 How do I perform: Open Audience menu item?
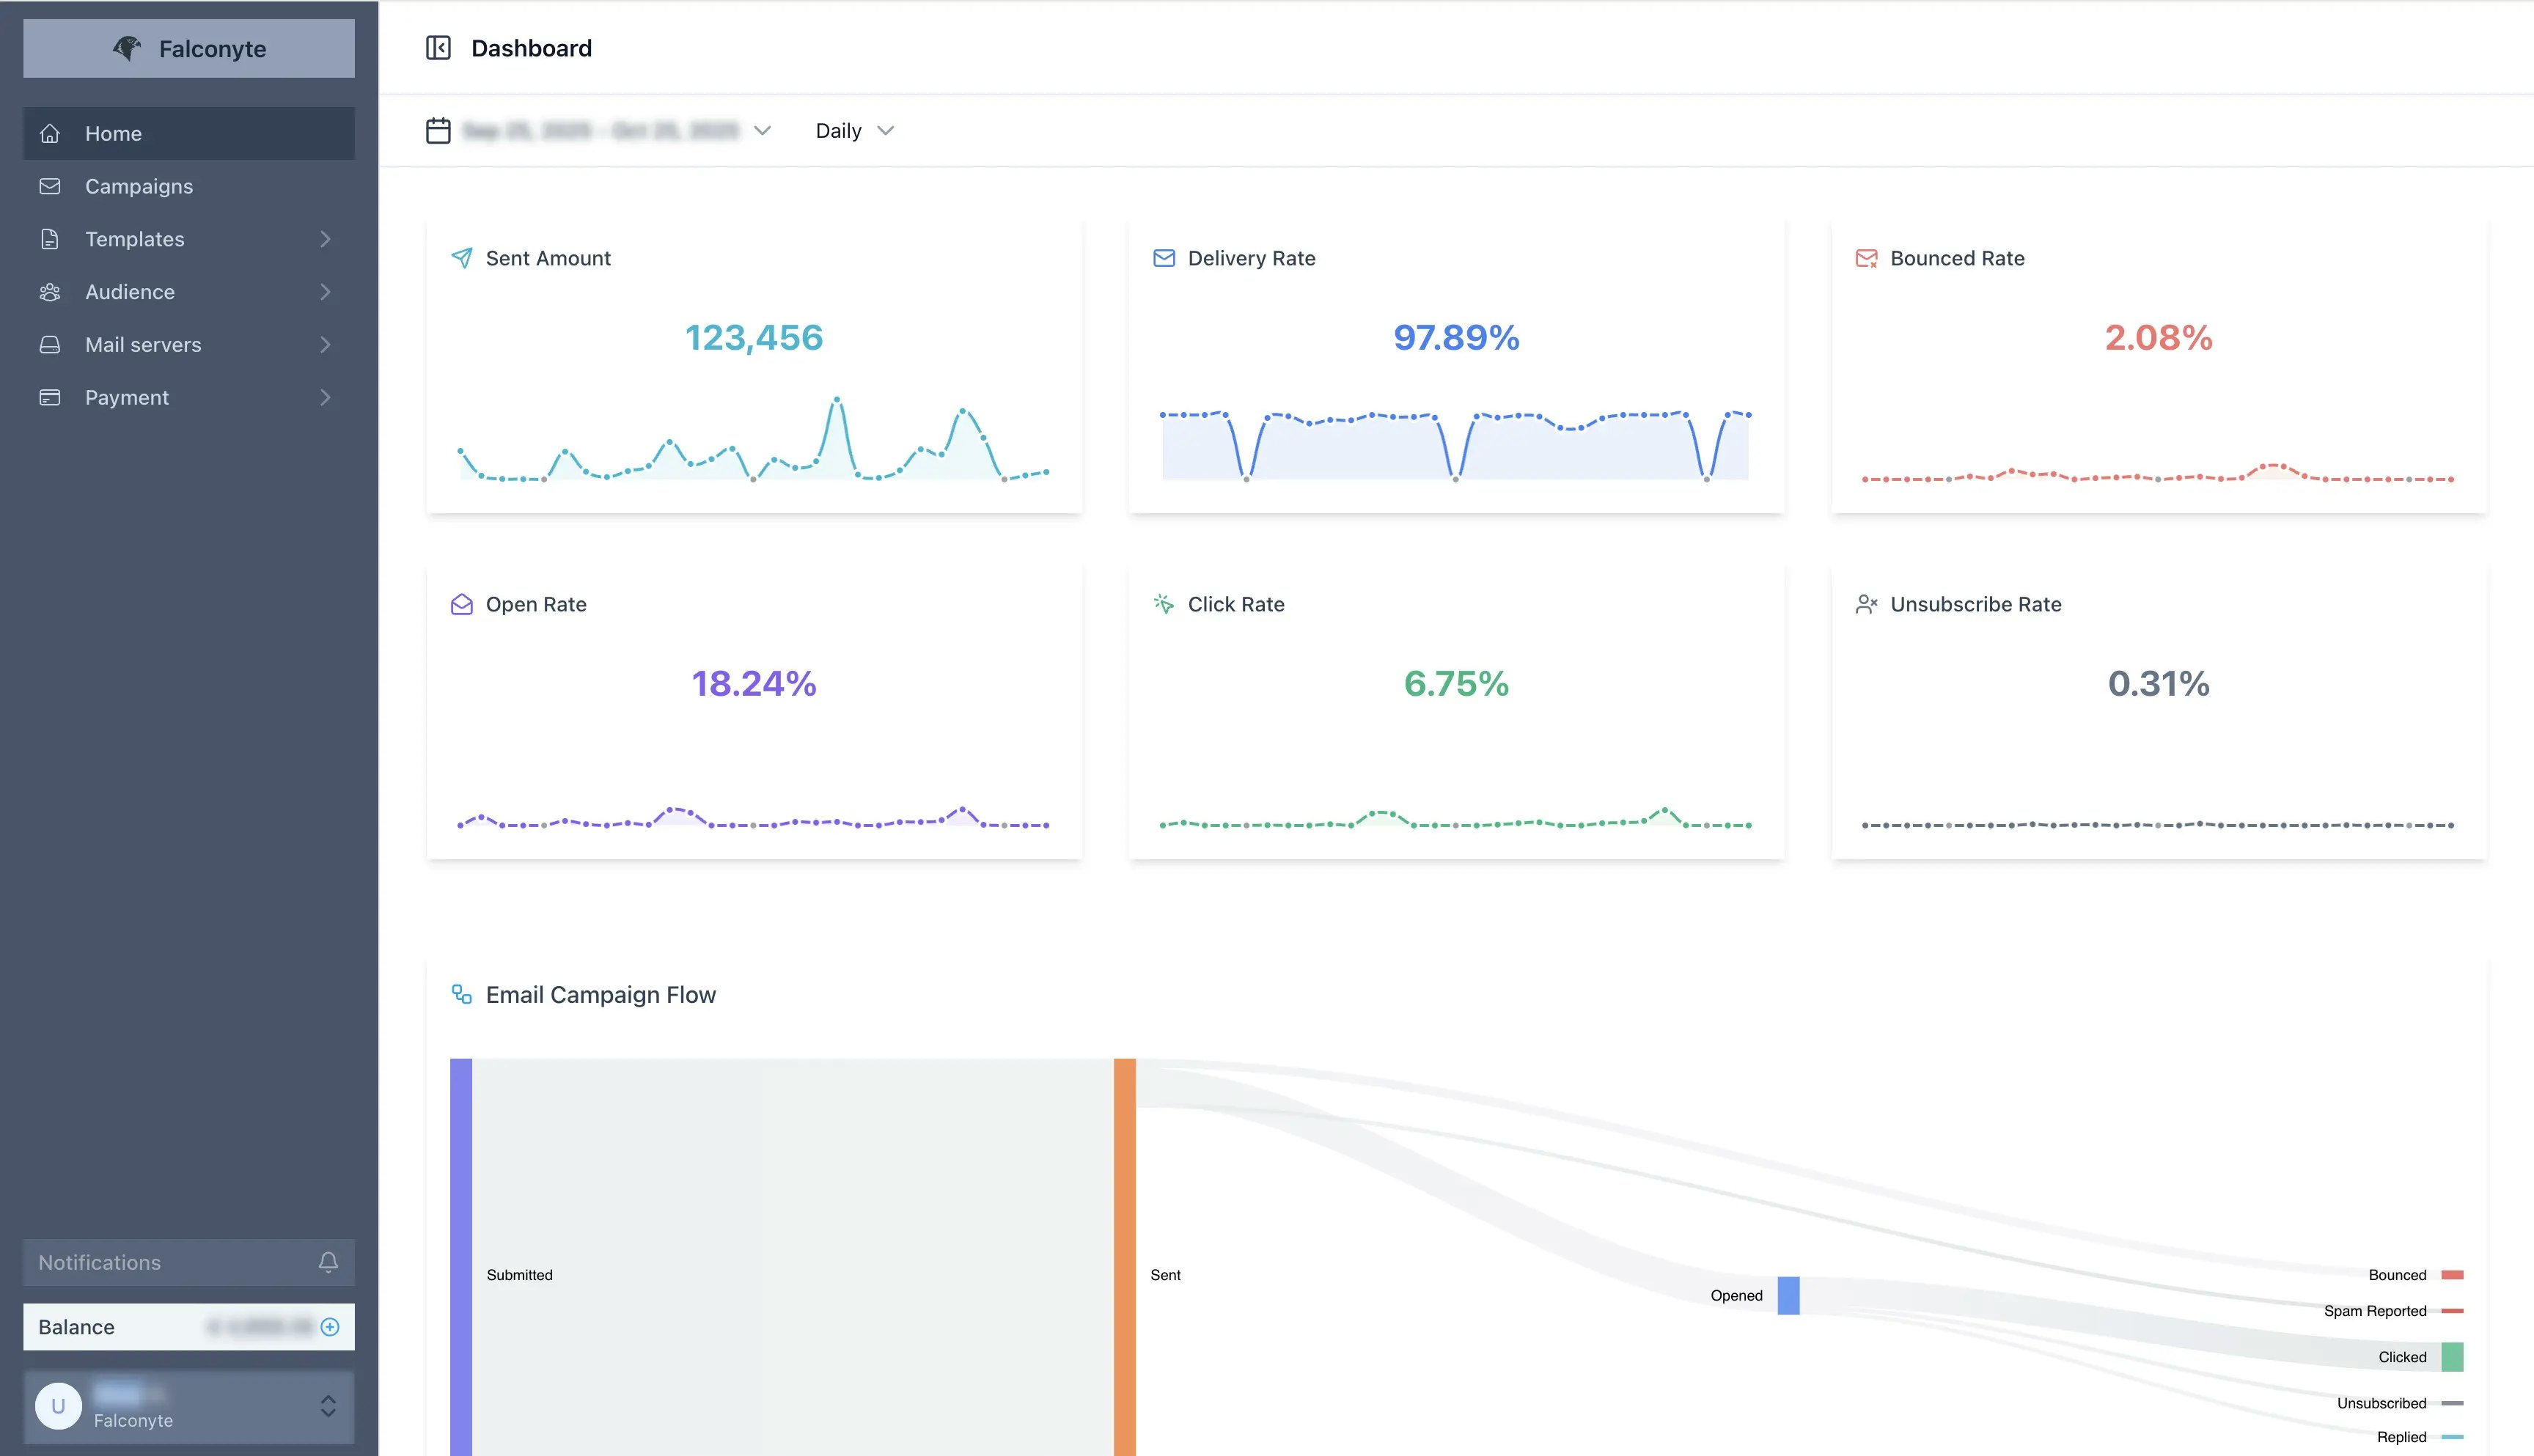tap(189, 292)
